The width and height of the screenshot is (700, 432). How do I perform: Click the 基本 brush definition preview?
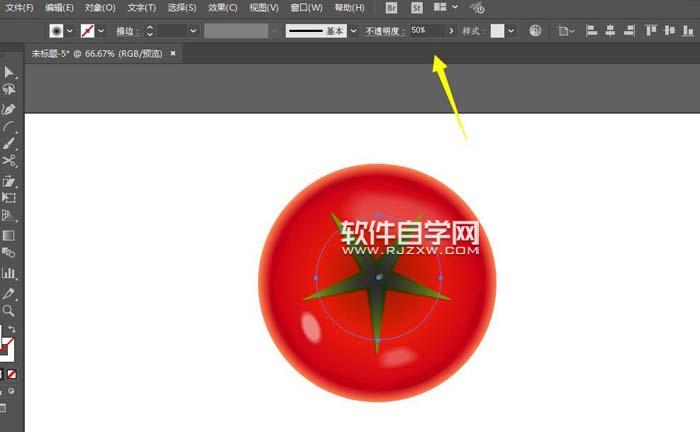tap(316, 31)
